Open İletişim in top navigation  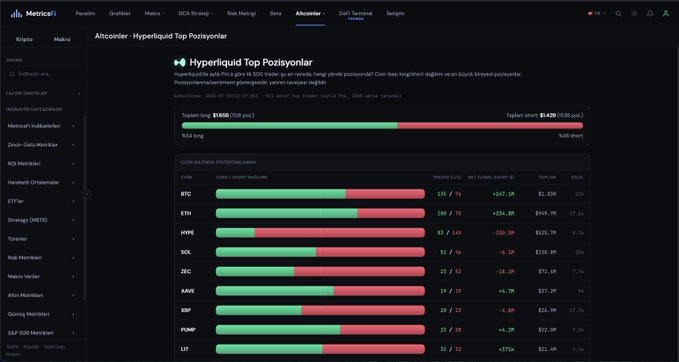click(x=395, y=13)
